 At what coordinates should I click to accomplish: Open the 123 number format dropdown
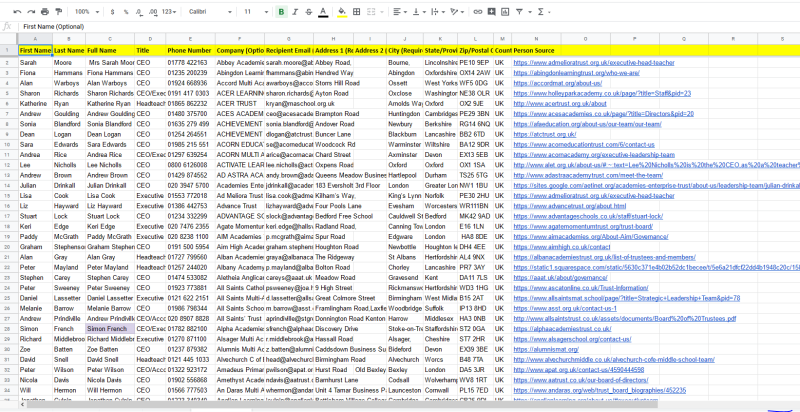coord(169,12)
